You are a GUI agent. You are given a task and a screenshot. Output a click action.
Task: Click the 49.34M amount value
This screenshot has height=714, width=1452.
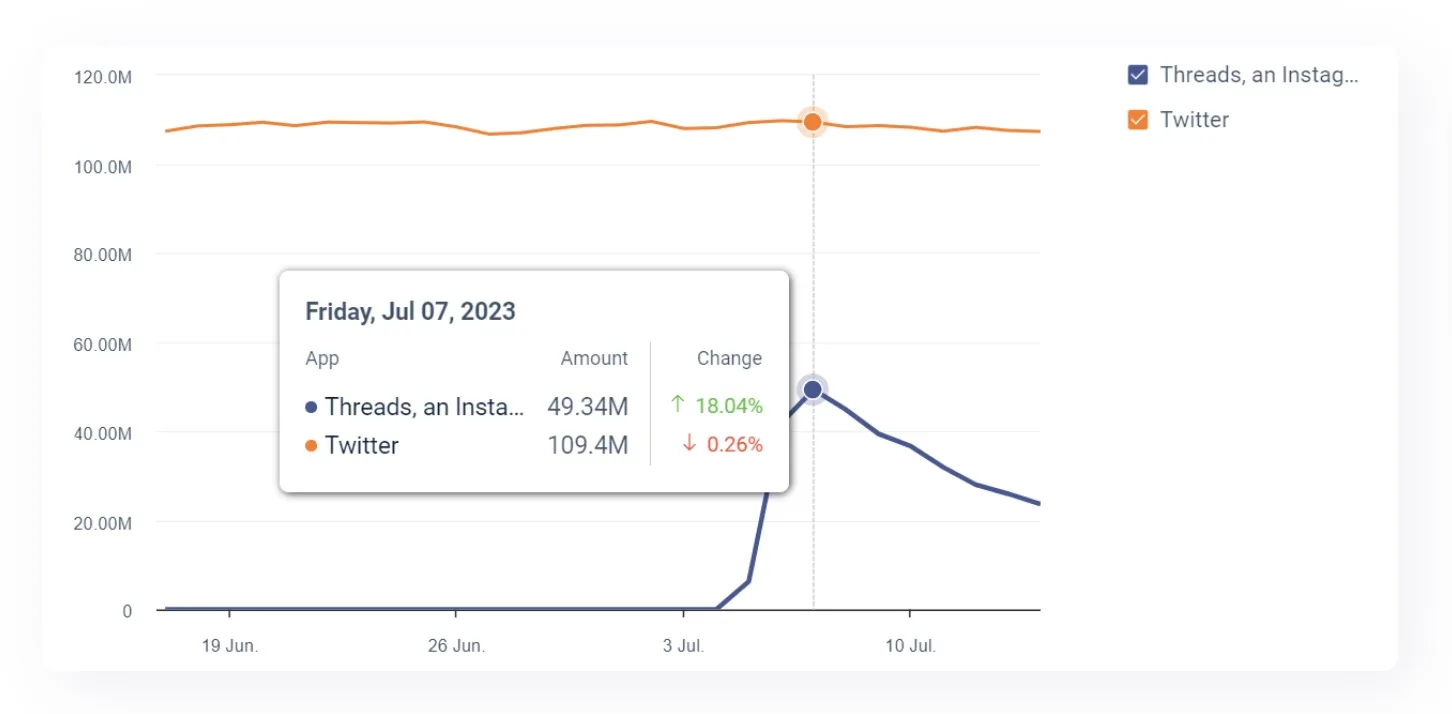(587, 406)
